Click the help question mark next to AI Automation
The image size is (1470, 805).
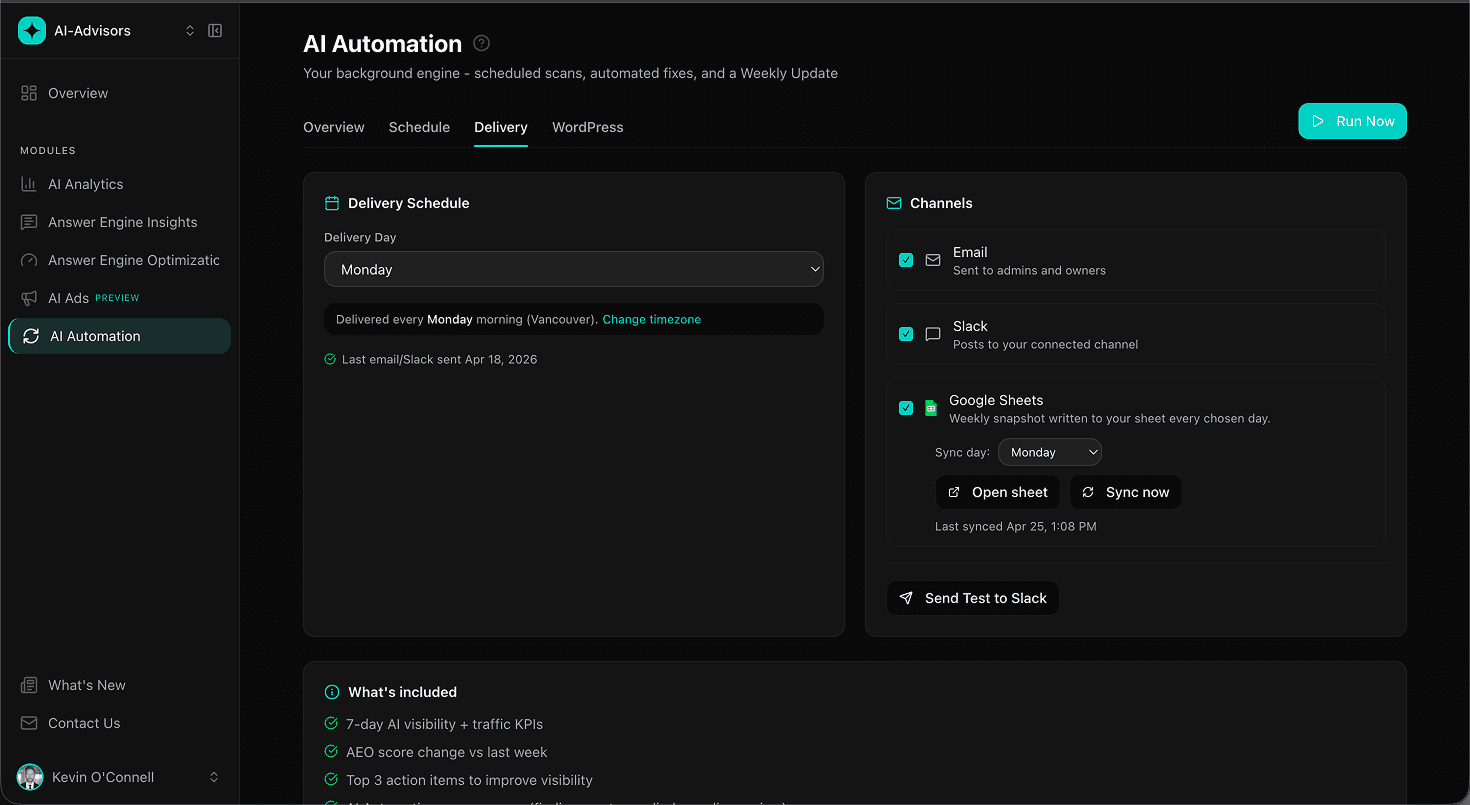482,43
